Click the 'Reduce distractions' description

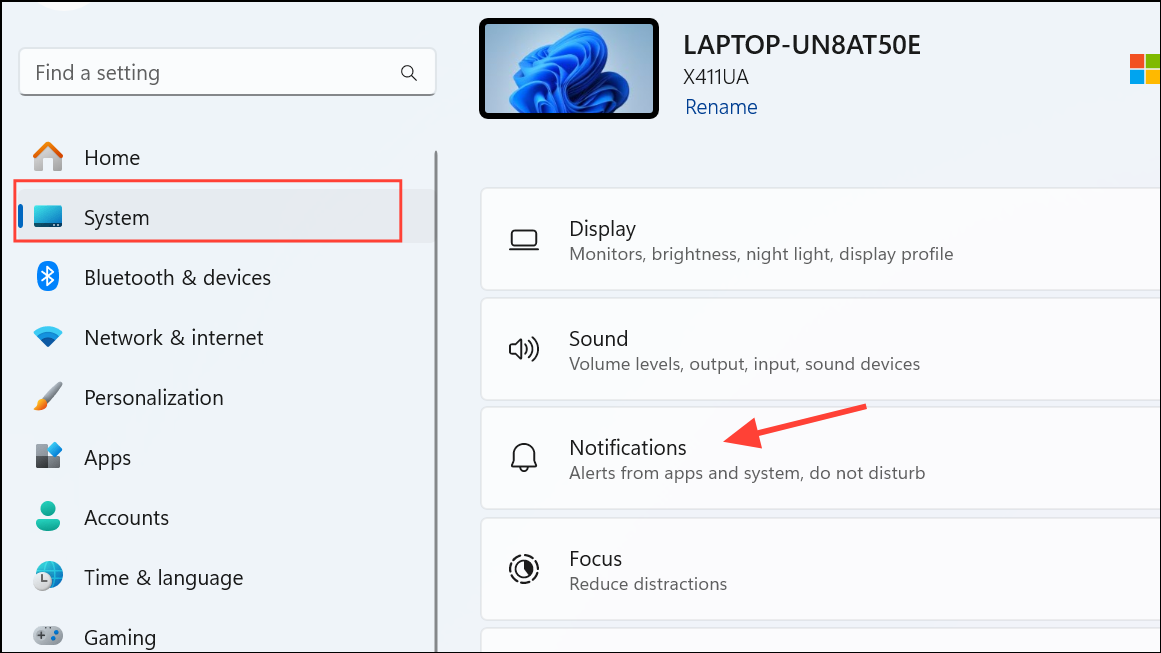[x=648, y=584]
